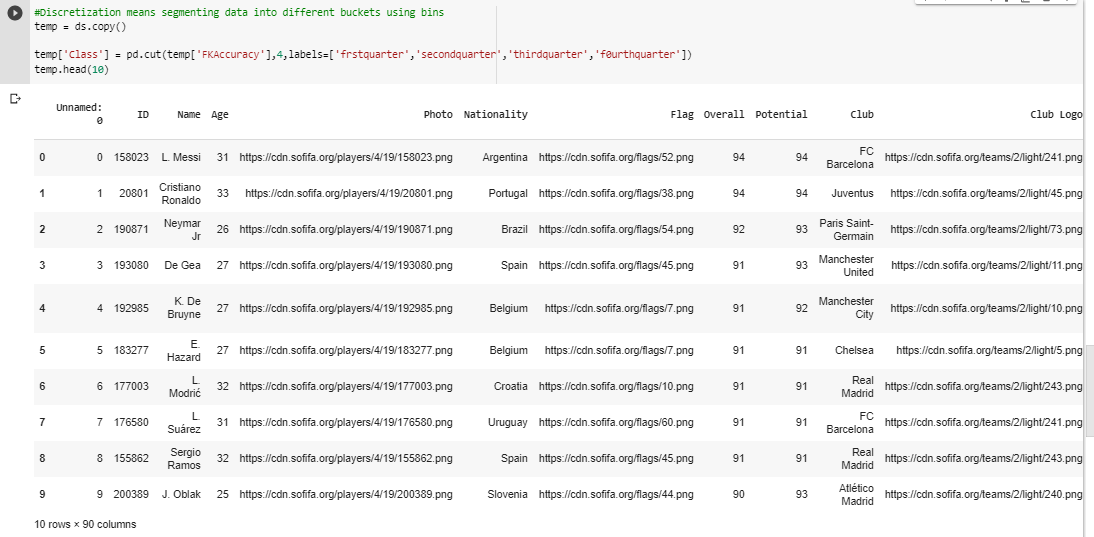Select the Nationality column header
Image resolution: width=1094 pixels, height=537 pixels.
click(x=495, y=114)
